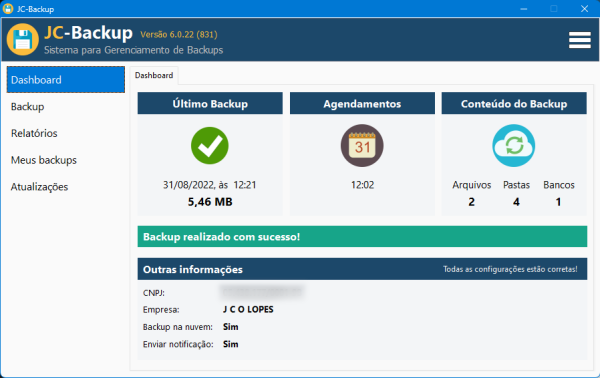Click the JC-Backup floppy disk logo

(x=23, y=40)
